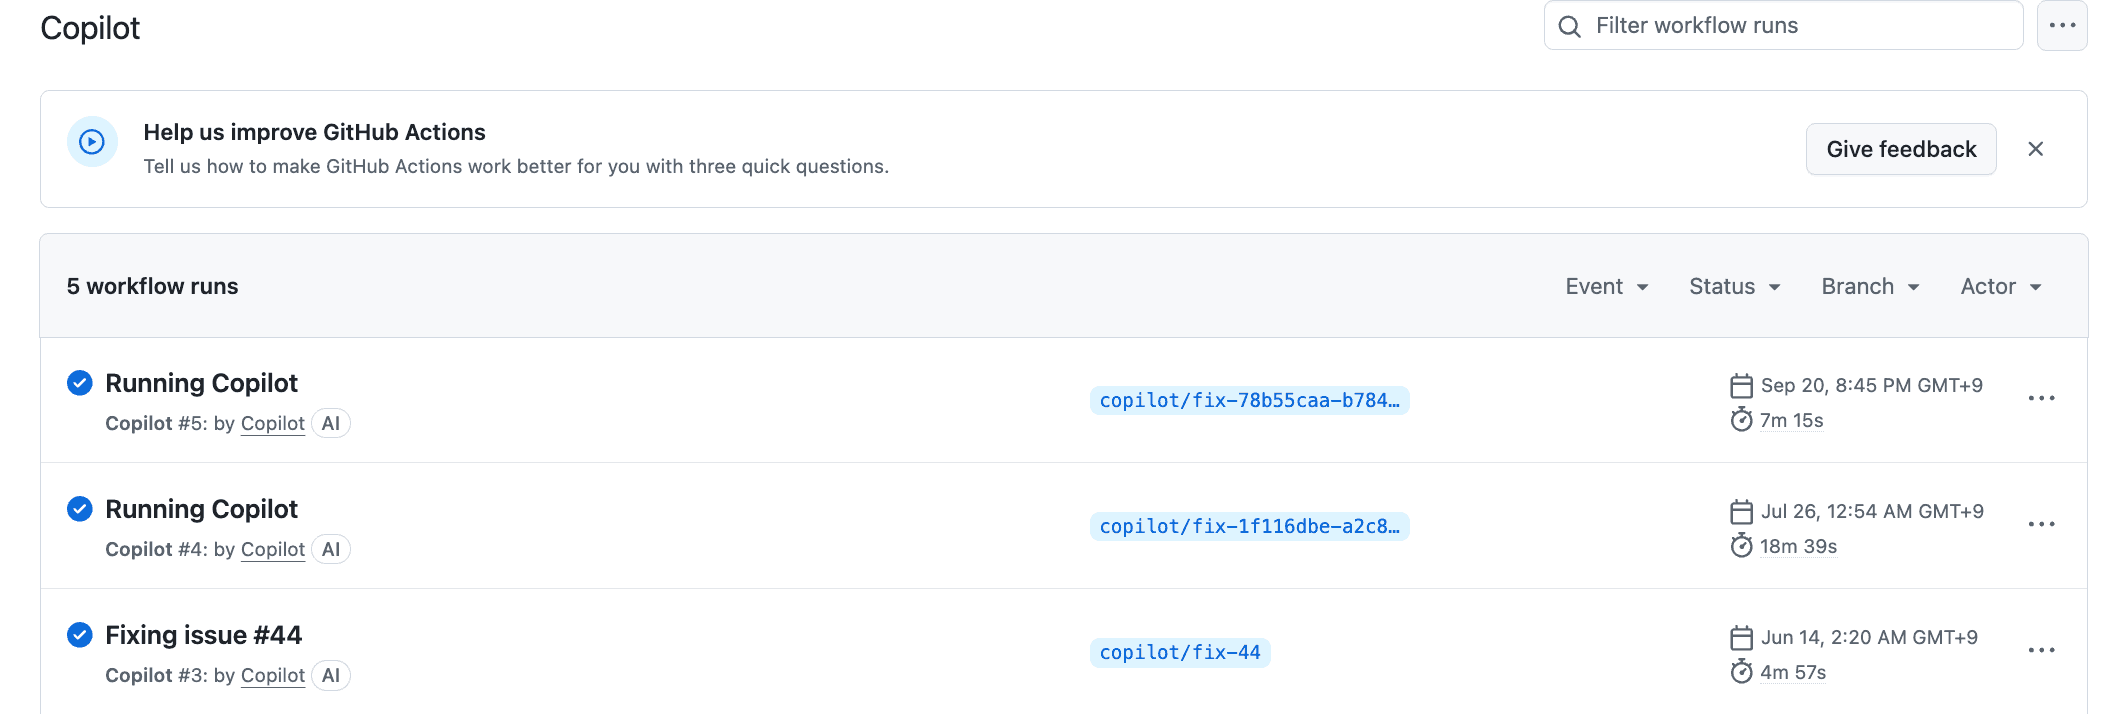Open branch copilot/fix-1f116dbe-a2c8…
The height and width of the screenshot is (714, 2118).
point(1249,526)
